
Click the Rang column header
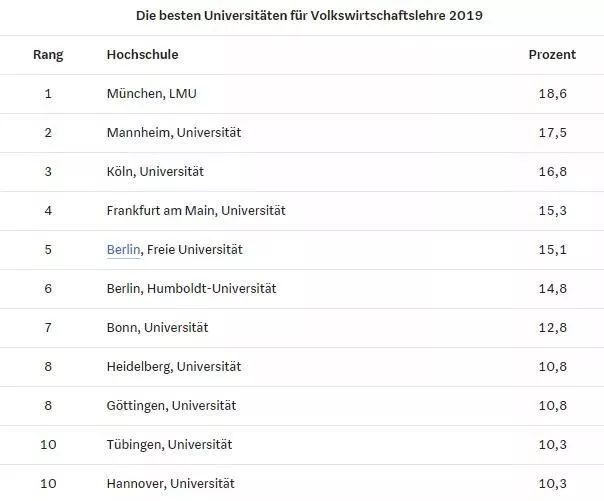coord(48,55)
